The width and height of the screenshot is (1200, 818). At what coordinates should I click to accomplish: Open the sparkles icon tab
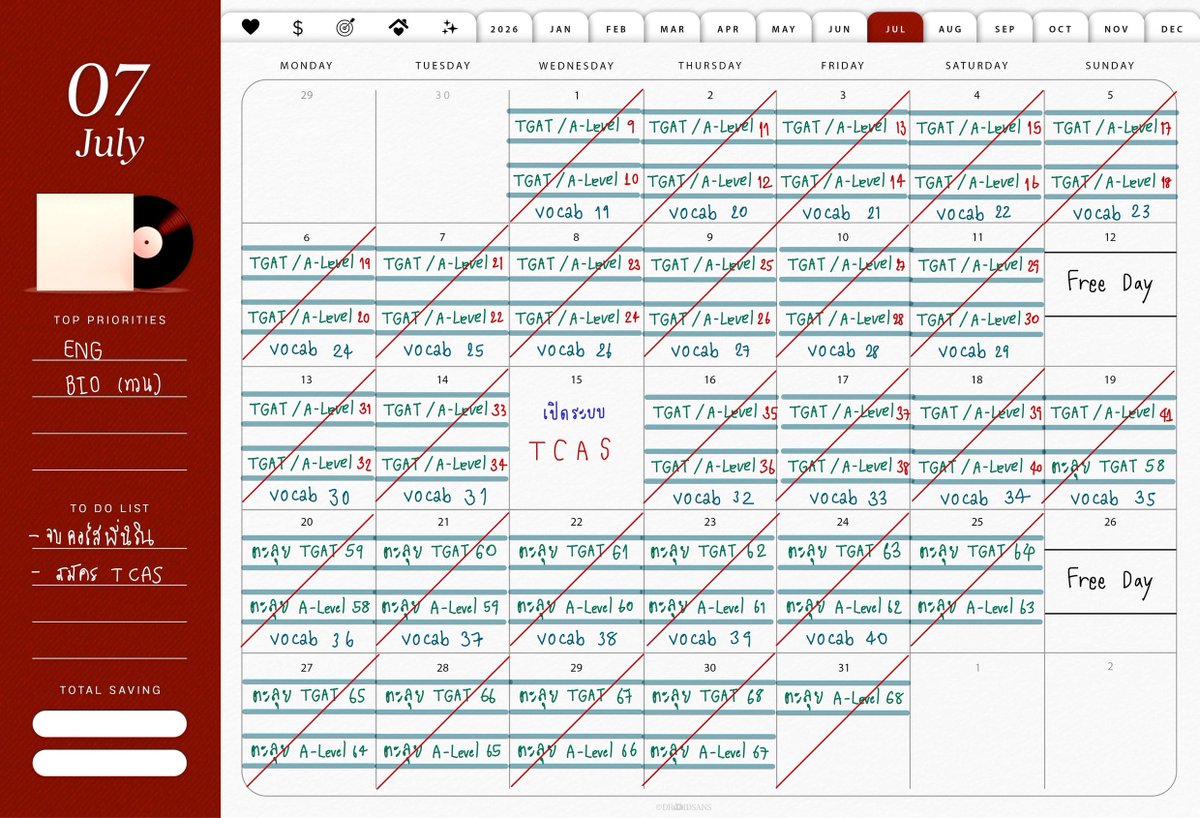click(450, 28)
